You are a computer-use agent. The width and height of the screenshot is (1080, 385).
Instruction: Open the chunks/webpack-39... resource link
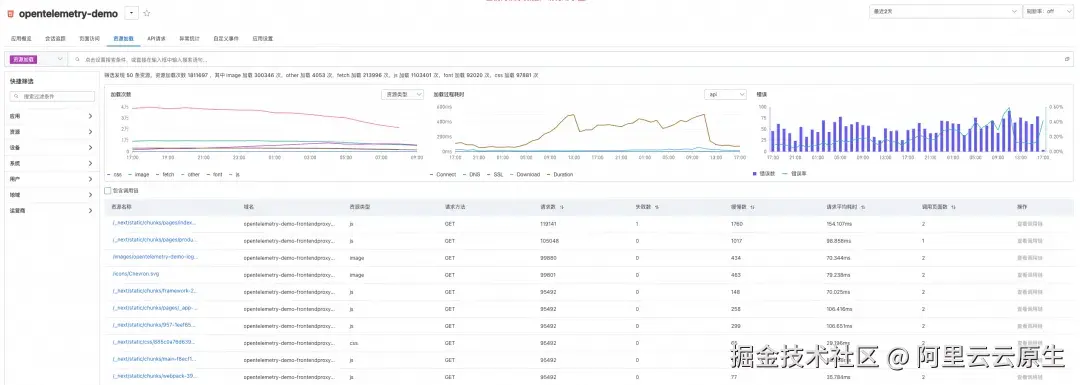click(154, 376)
